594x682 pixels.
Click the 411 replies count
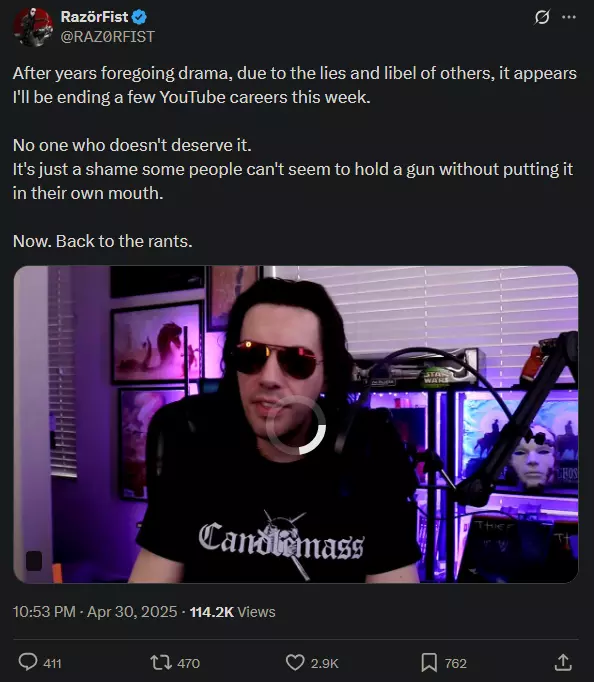point(53,663)
